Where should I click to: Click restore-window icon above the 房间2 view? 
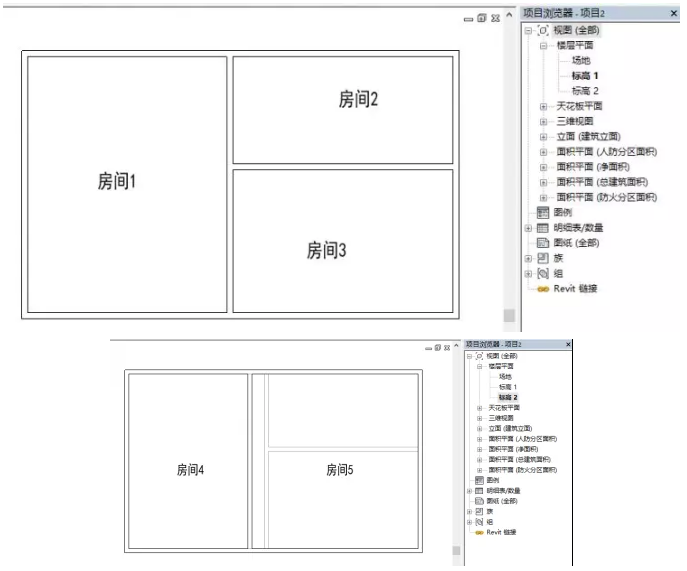click(482, 18)
